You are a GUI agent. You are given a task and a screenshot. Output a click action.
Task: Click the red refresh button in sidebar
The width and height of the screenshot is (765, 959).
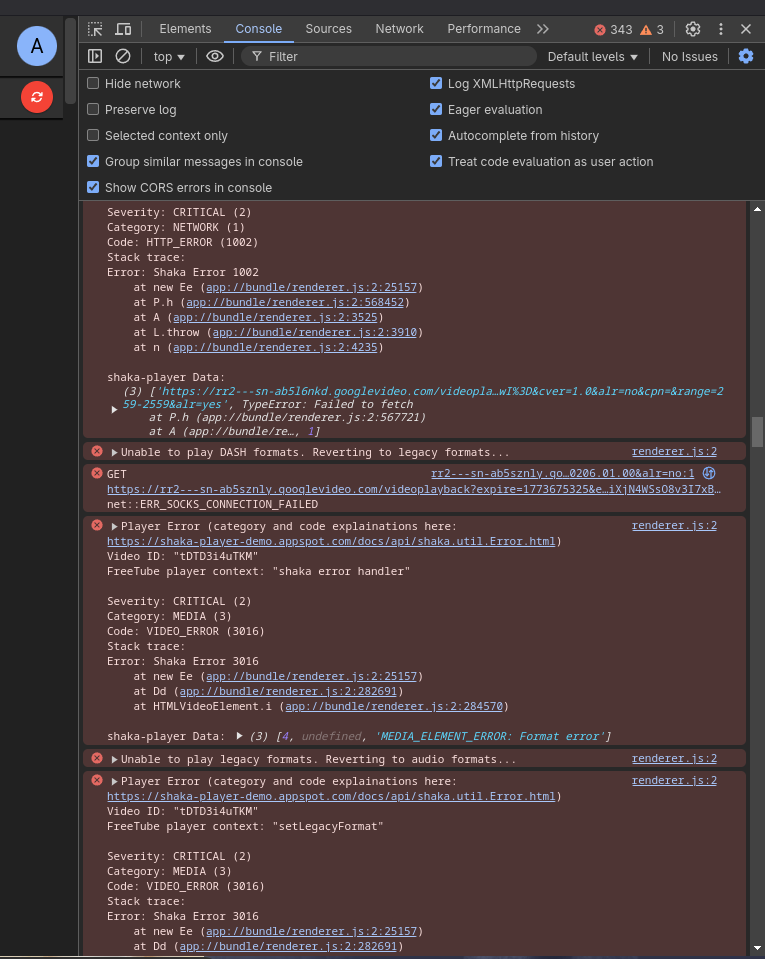(37, 97)
